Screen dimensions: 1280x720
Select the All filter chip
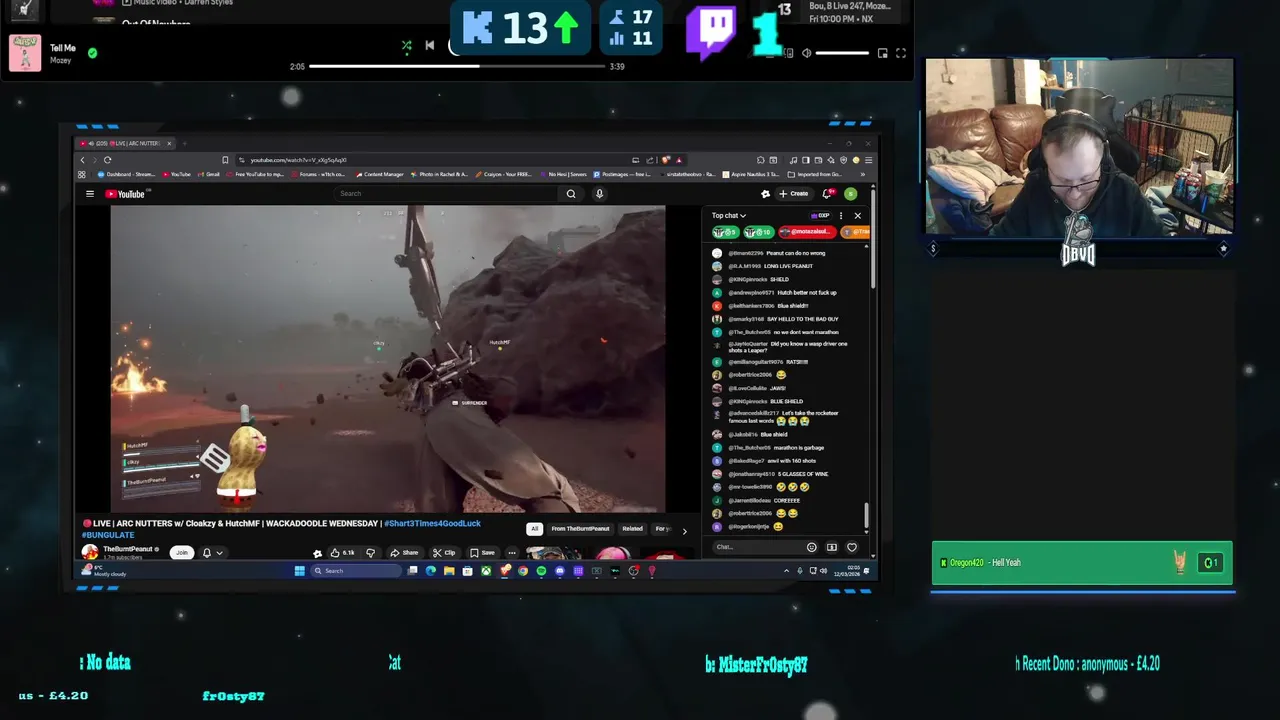pyautogui.click(x=535, y=529)
